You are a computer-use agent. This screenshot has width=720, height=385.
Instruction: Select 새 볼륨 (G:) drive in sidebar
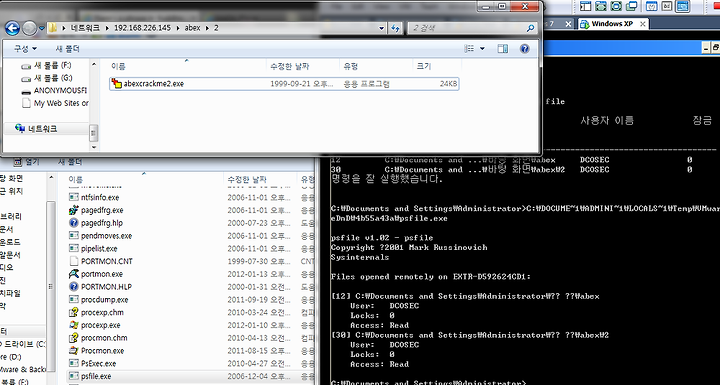click(46, 78)
